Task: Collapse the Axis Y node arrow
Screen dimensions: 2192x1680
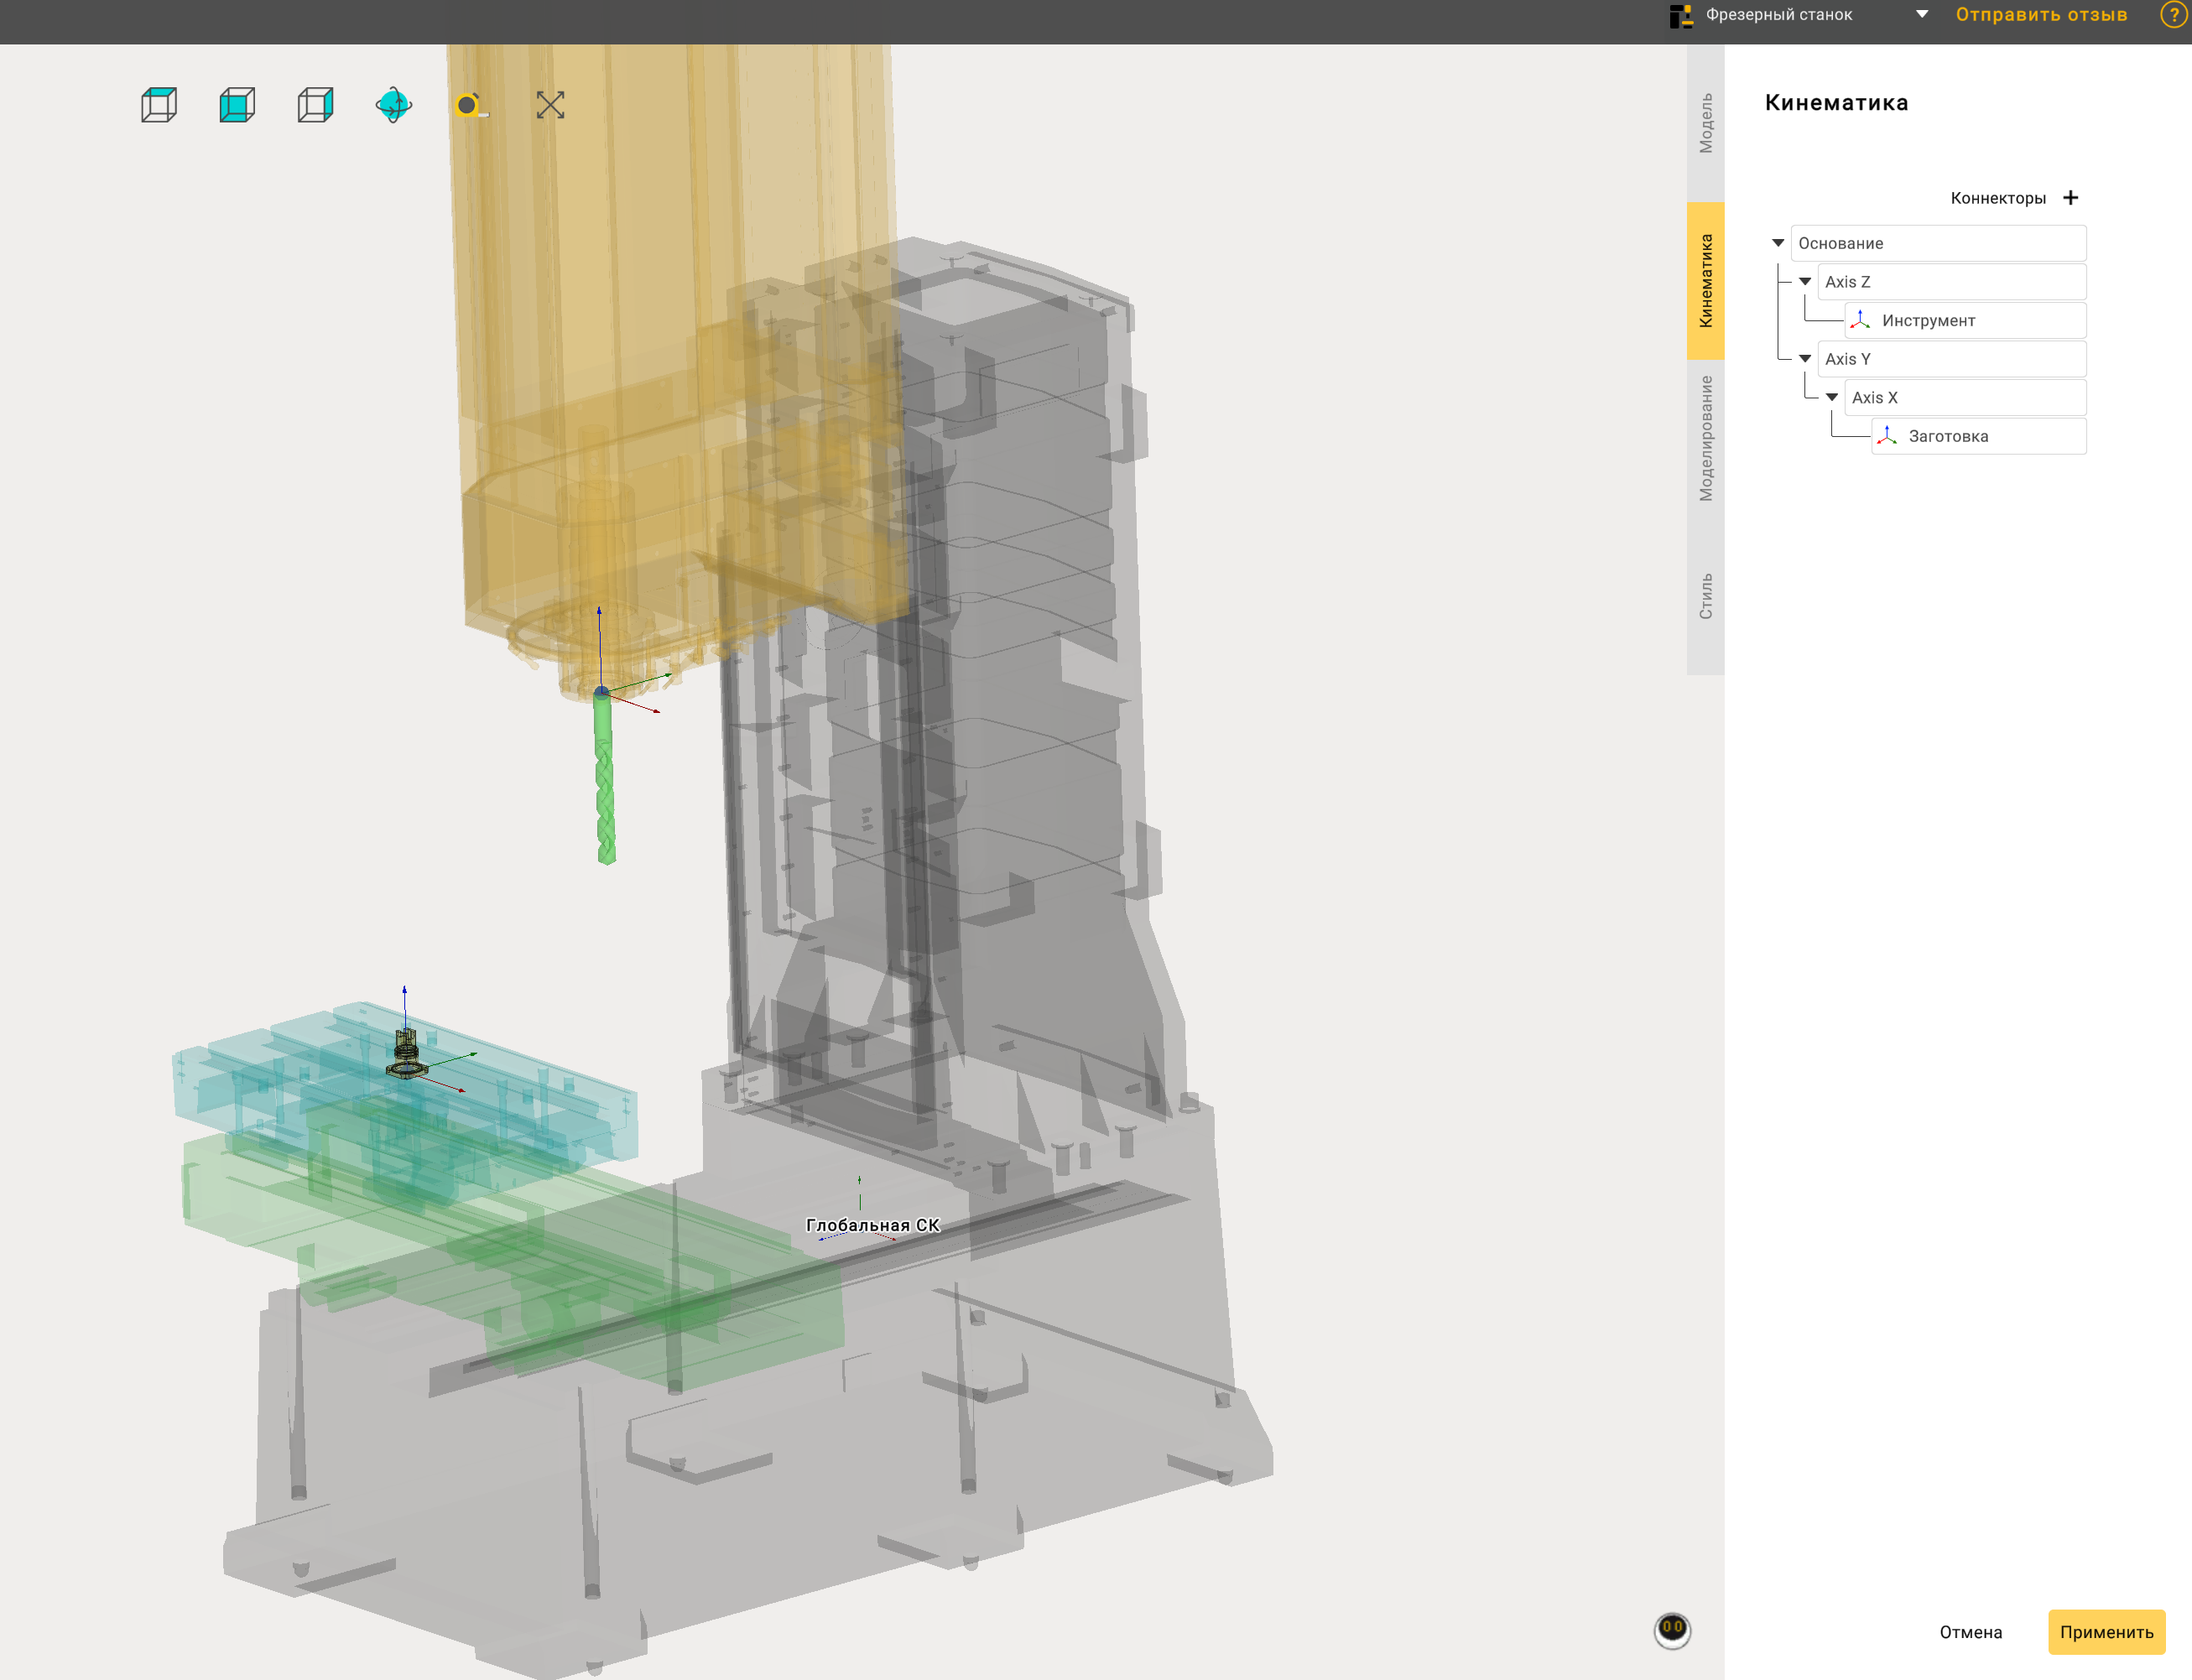Action: coord(1805,359)
